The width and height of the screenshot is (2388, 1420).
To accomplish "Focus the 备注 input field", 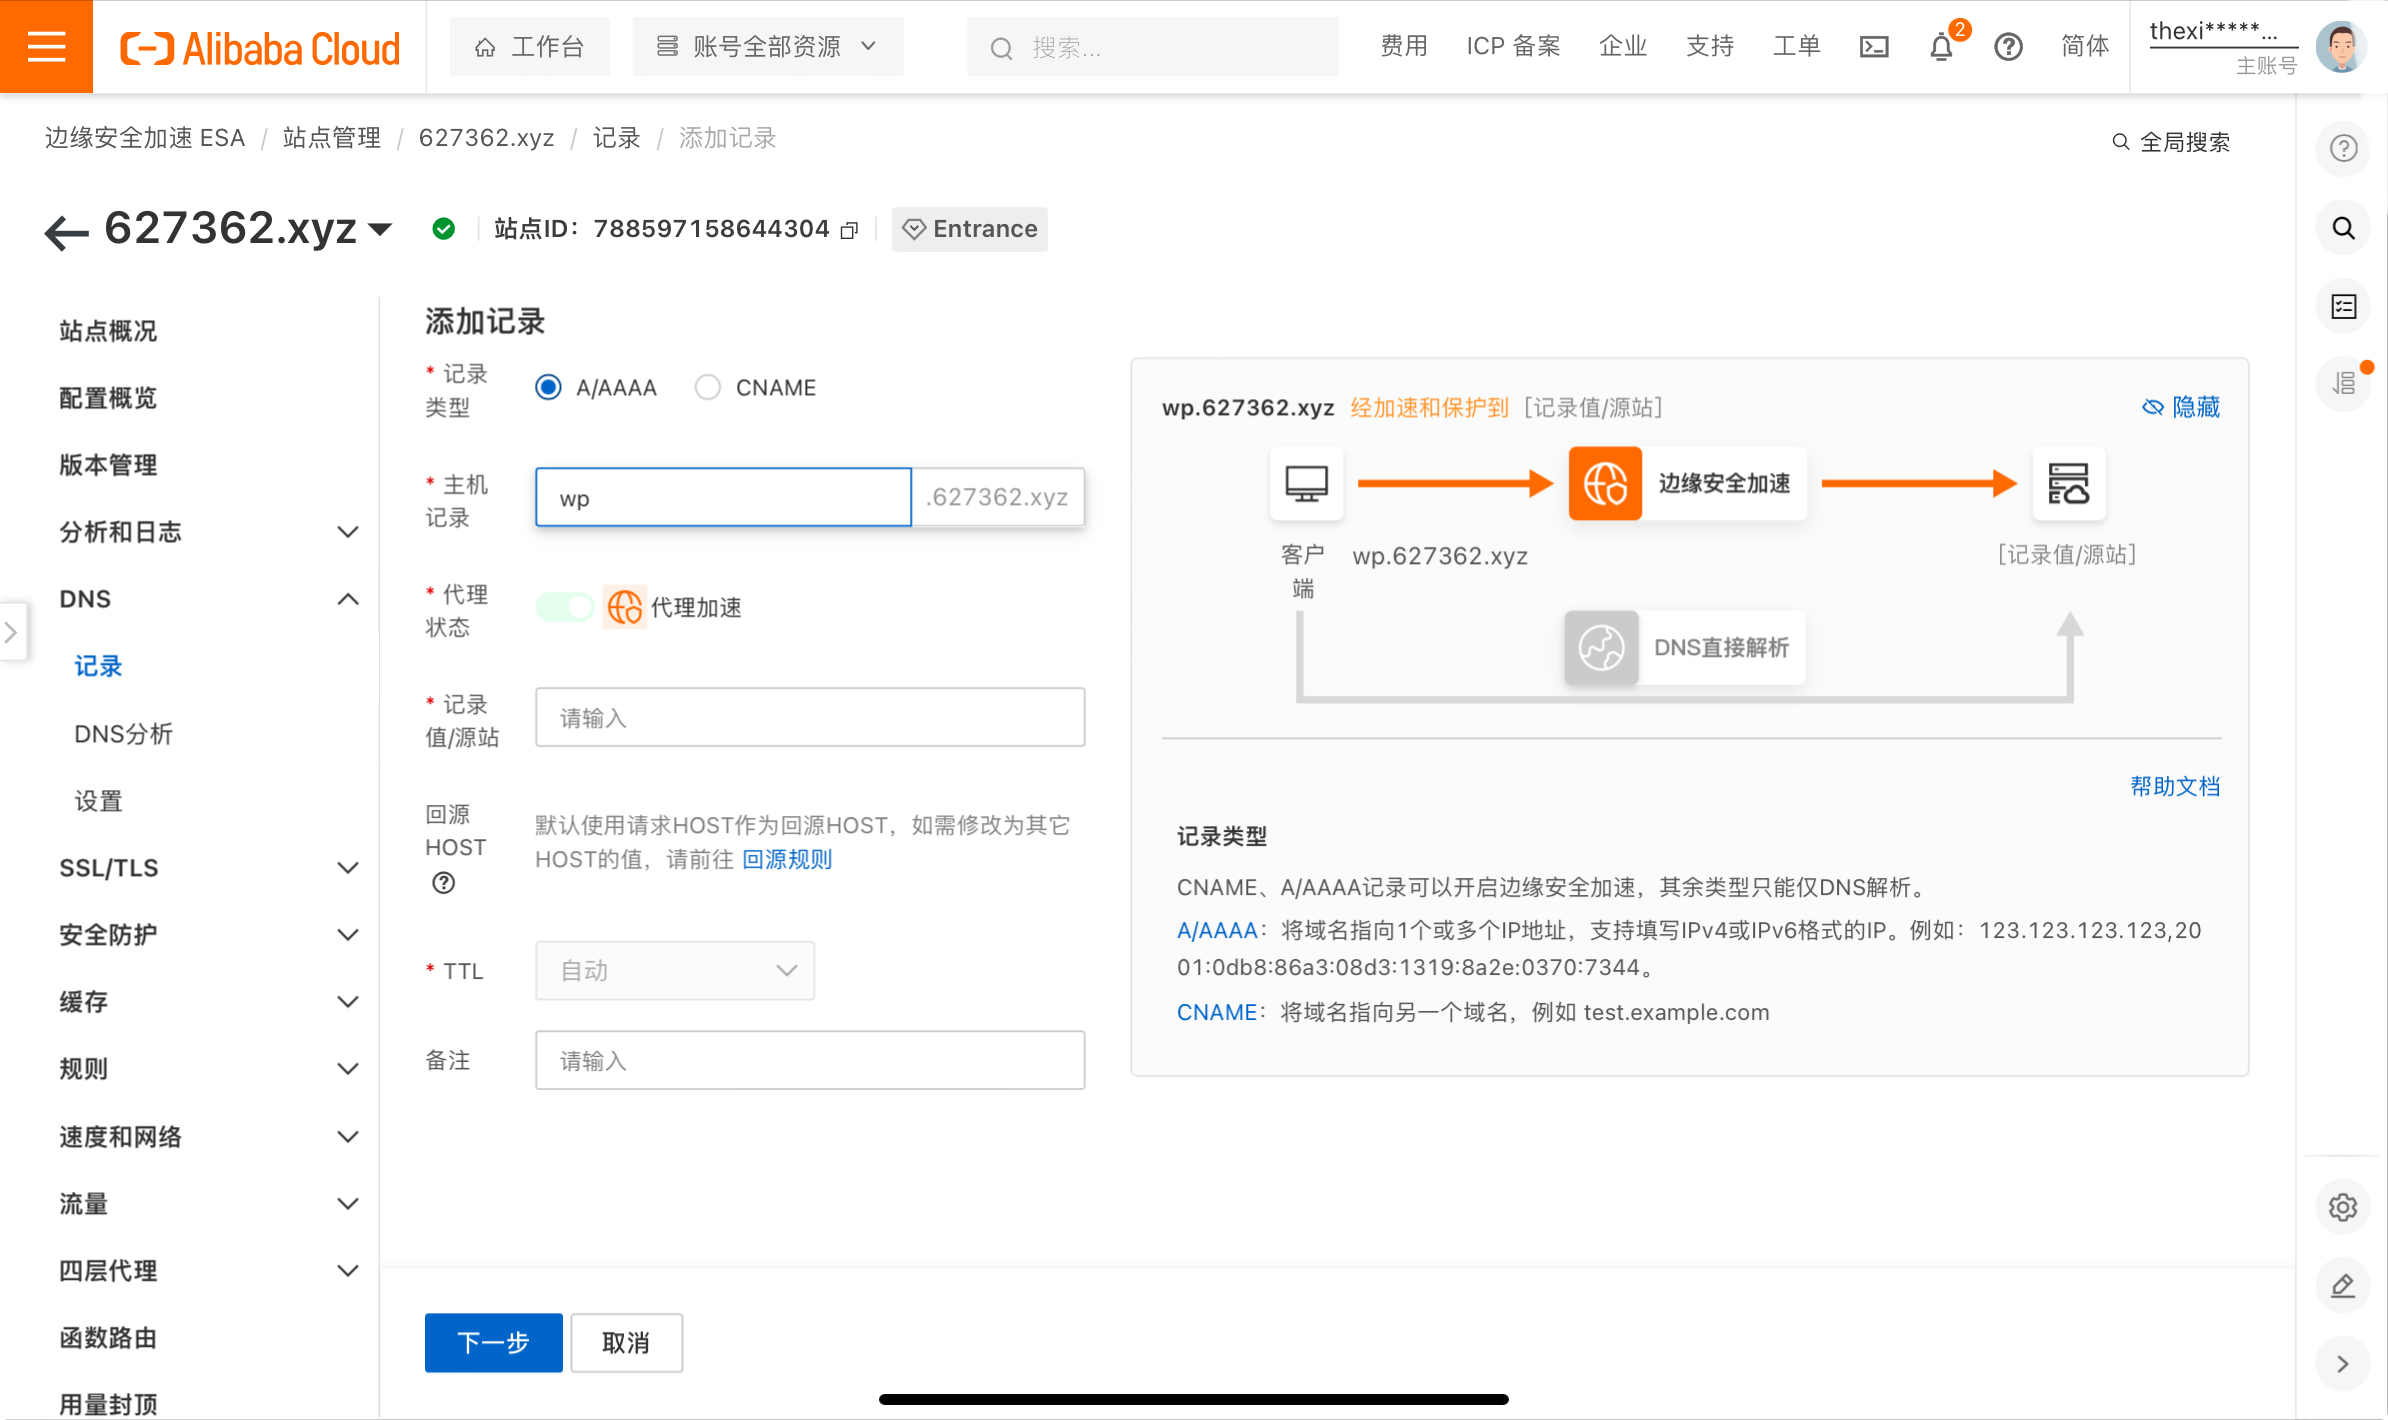I will tap(810, 1060).
